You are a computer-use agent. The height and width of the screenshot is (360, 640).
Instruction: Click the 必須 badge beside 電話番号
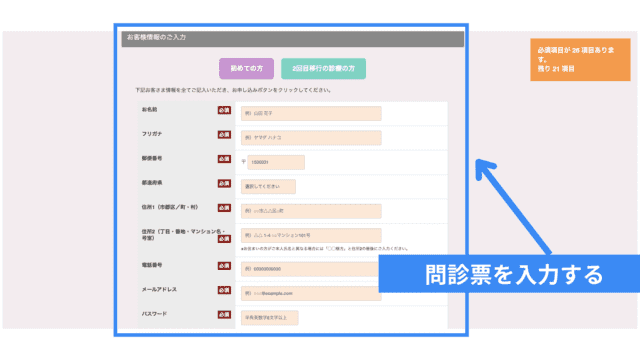click(x=224, y=266)
